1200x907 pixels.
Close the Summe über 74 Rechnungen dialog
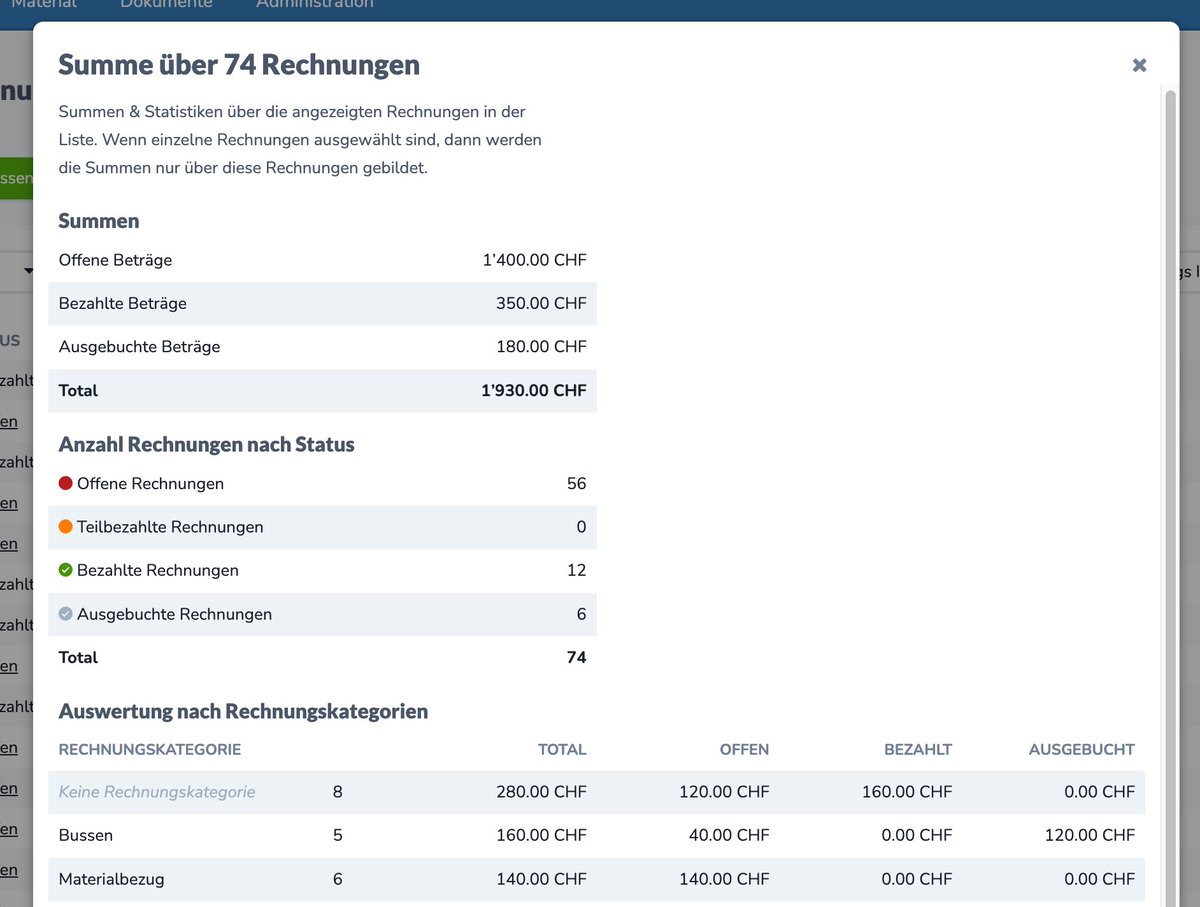pyautogui.click(x=1139, y=65)
